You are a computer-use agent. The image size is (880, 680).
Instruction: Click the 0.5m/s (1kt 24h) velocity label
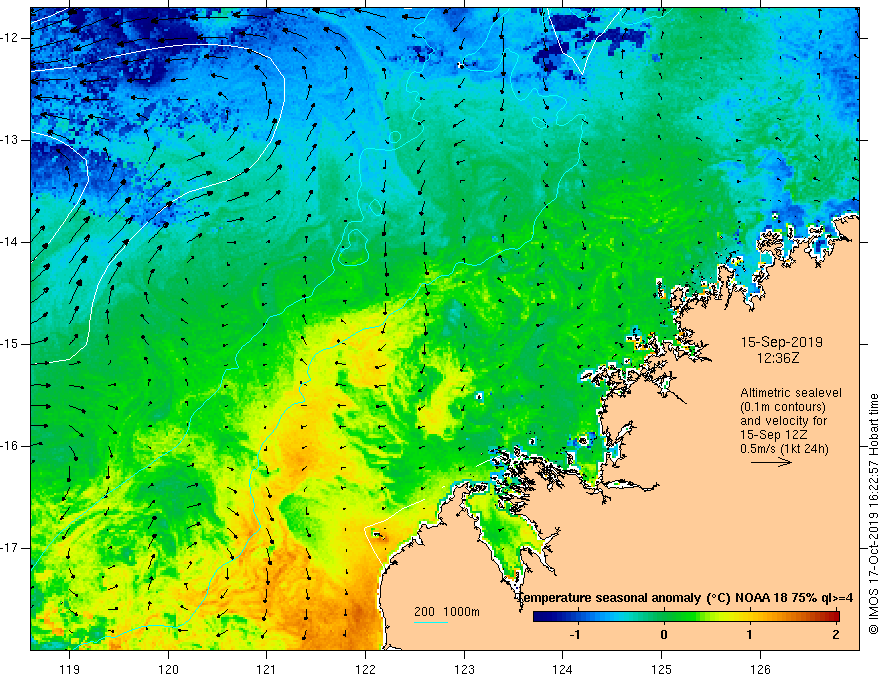coord(784,449)
